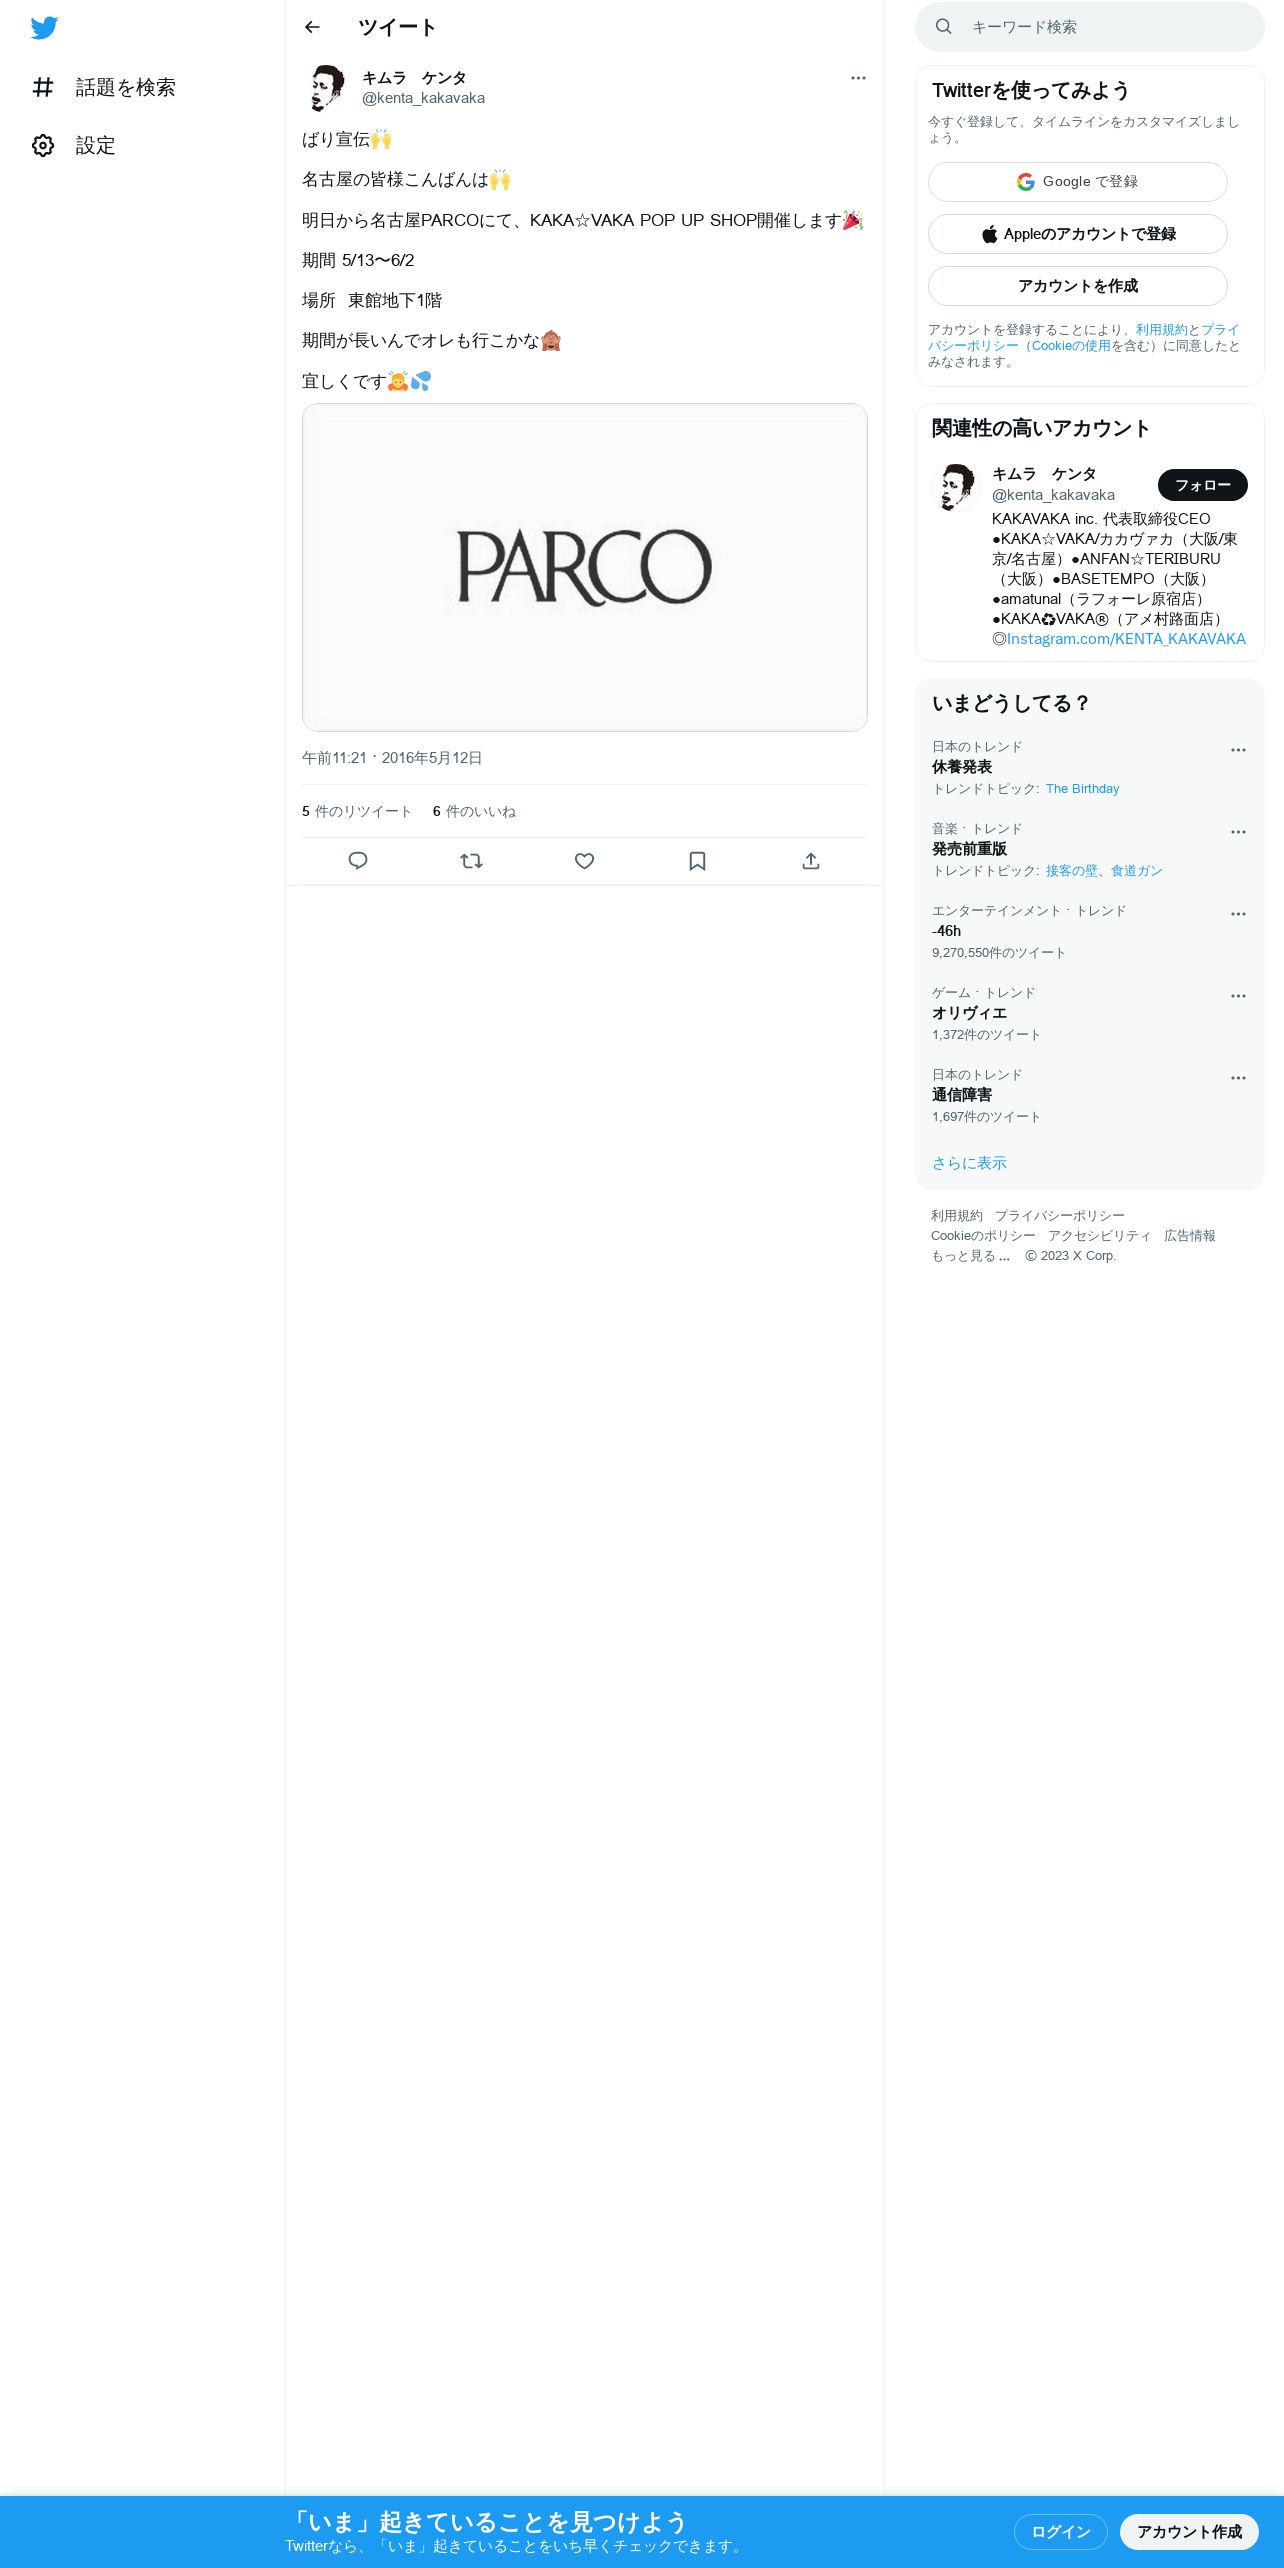
Task: Open the PARCO image attachment
Action: click(x=585, y=567)
